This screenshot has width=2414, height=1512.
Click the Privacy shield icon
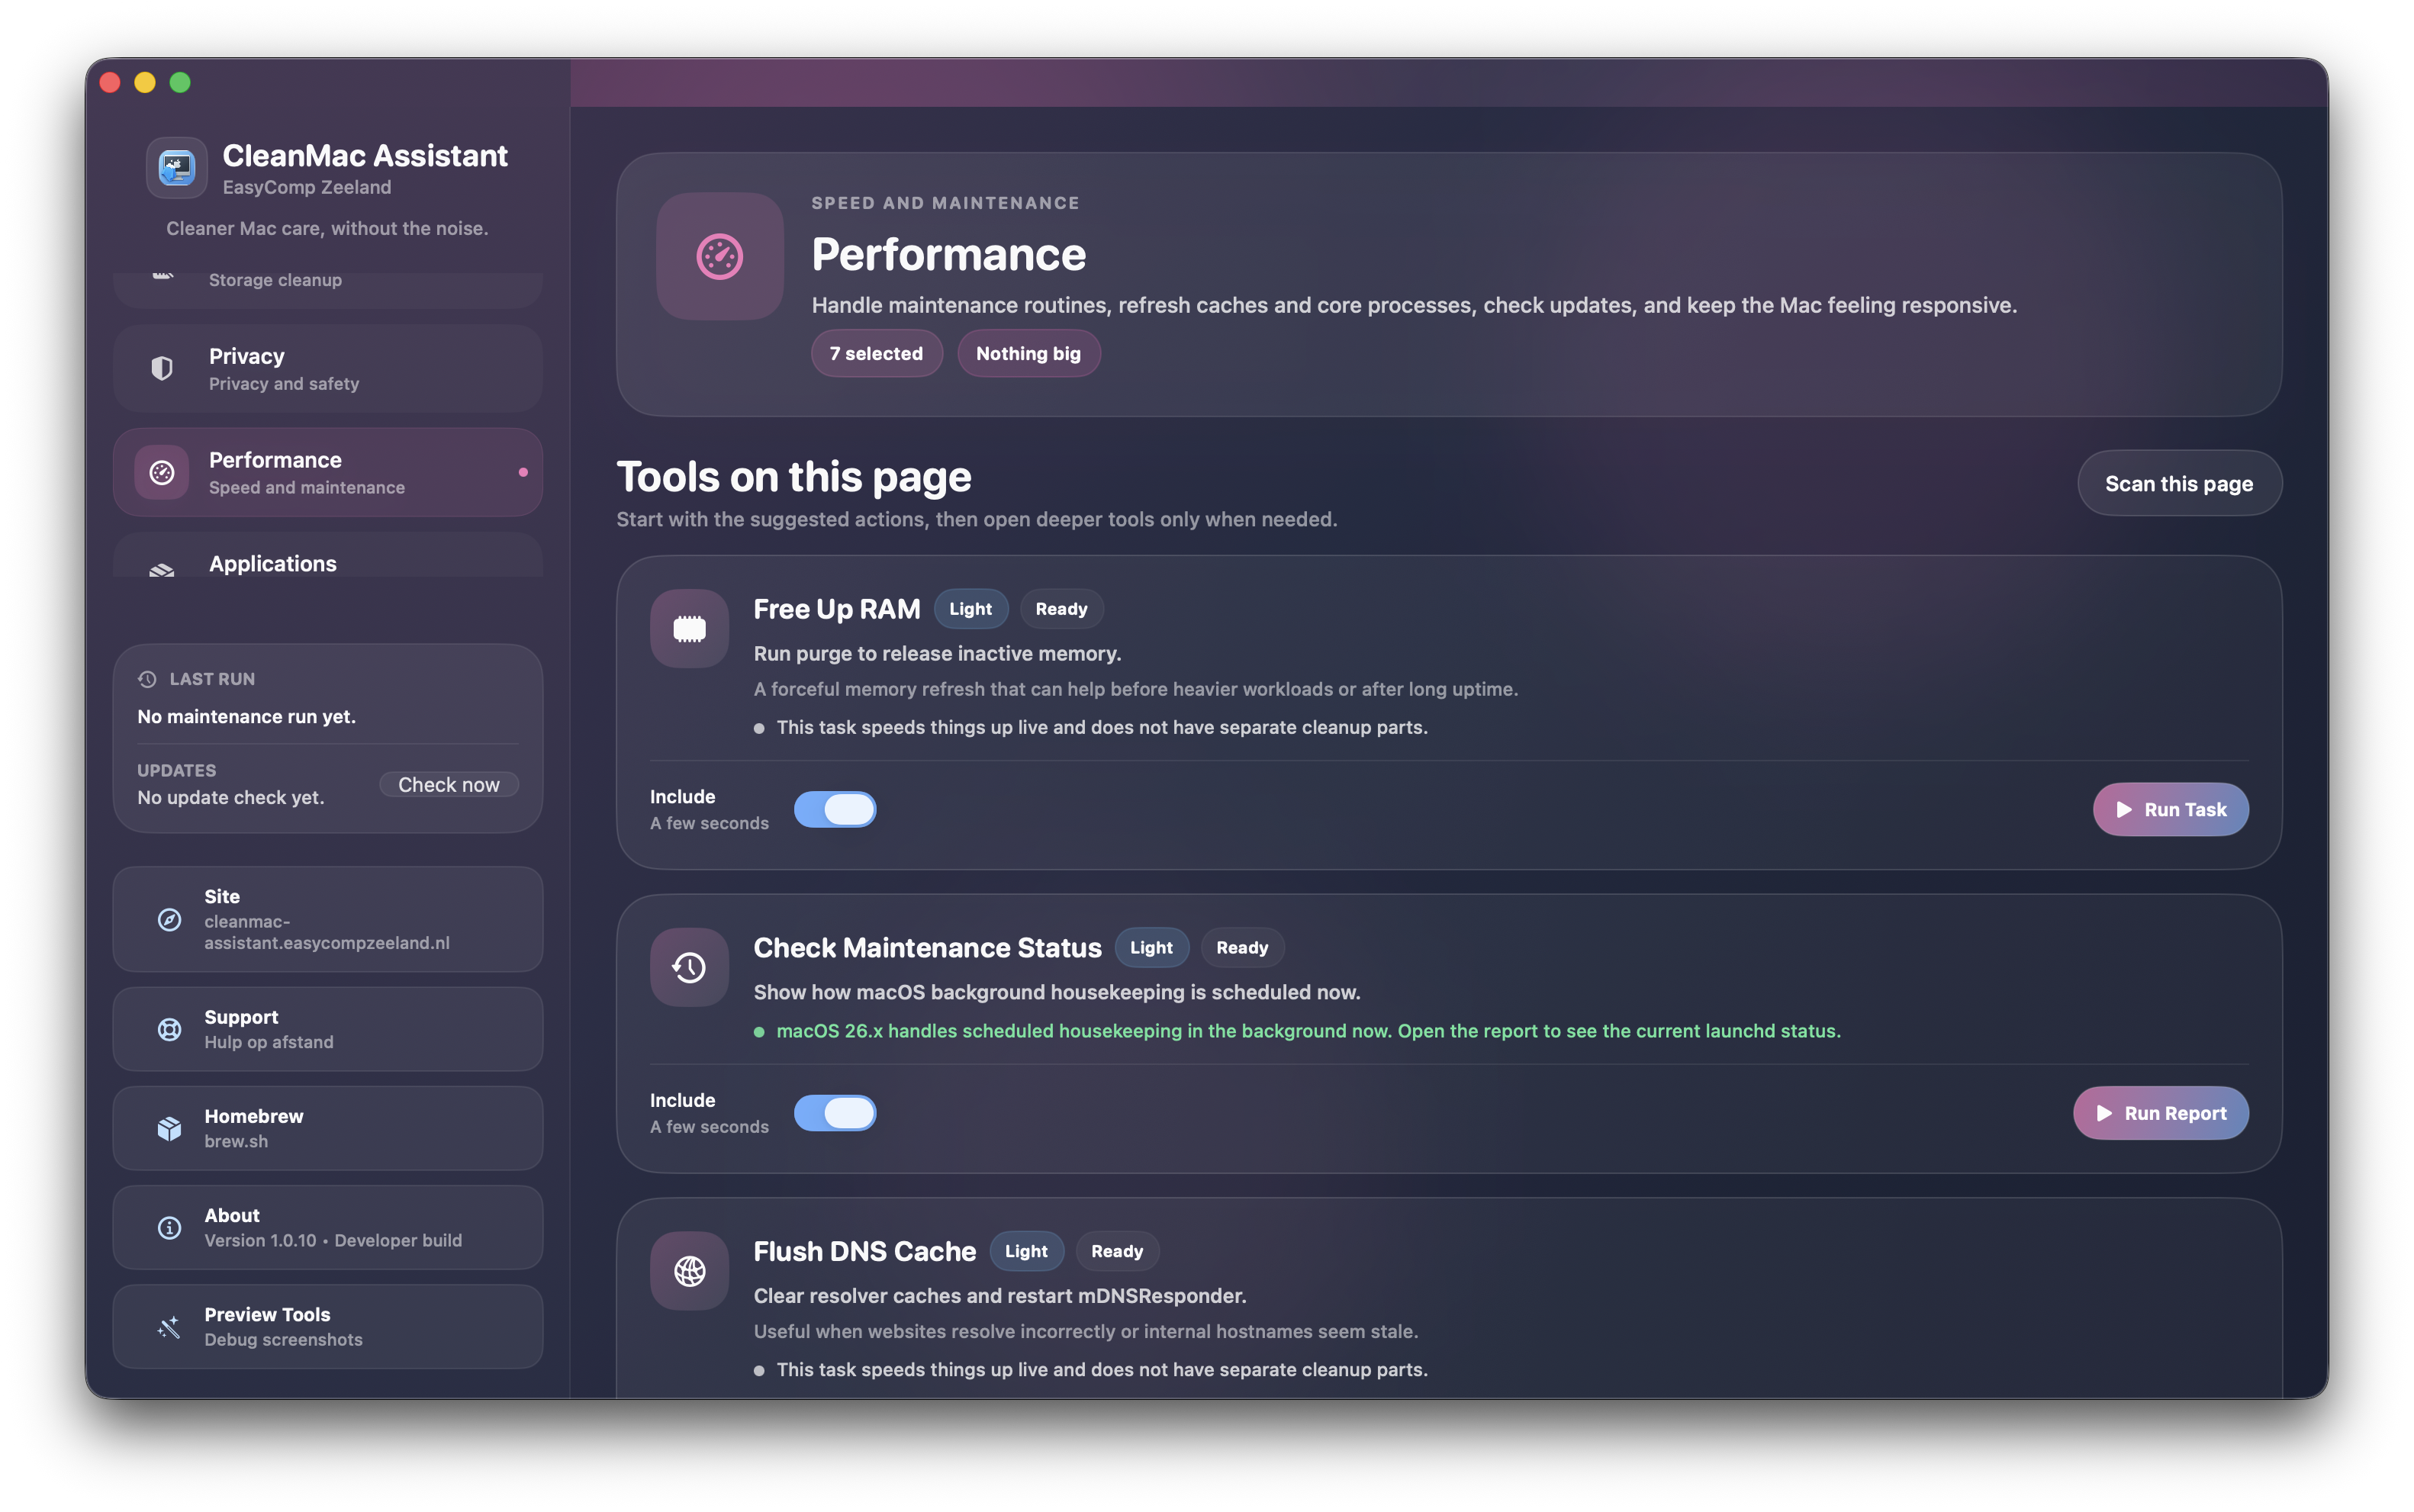[x=162, y=368]
